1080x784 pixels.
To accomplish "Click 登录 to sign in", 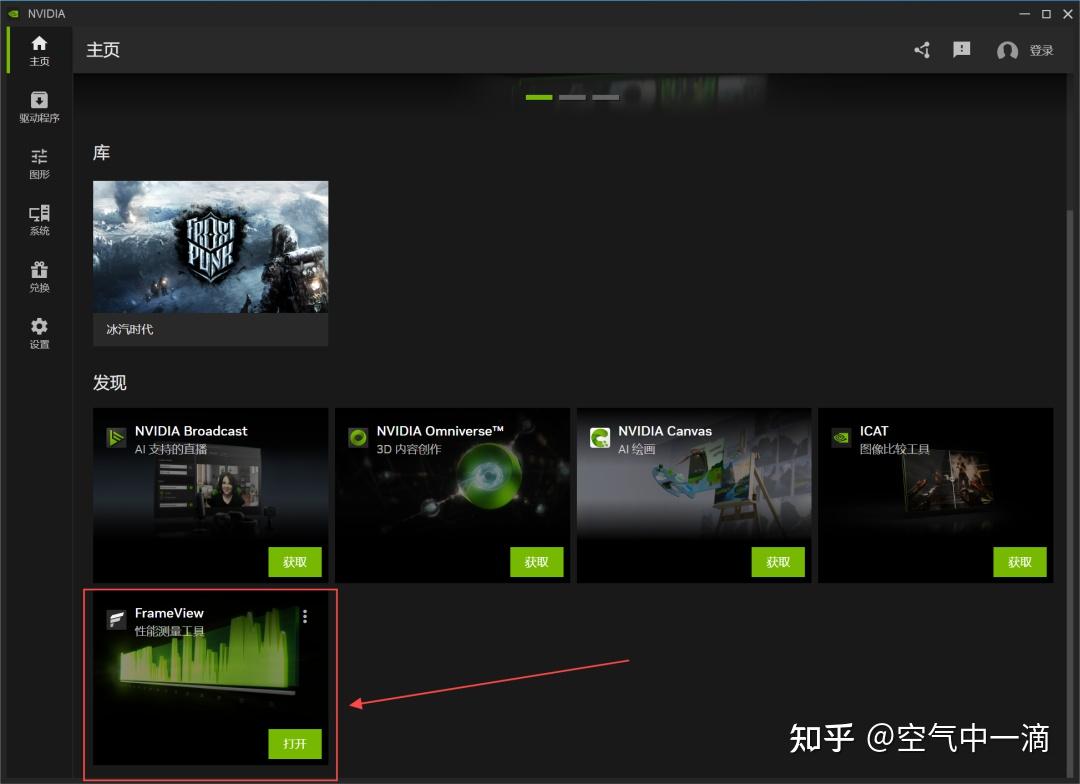I will pyautogui.click(x=1041, y=49).
